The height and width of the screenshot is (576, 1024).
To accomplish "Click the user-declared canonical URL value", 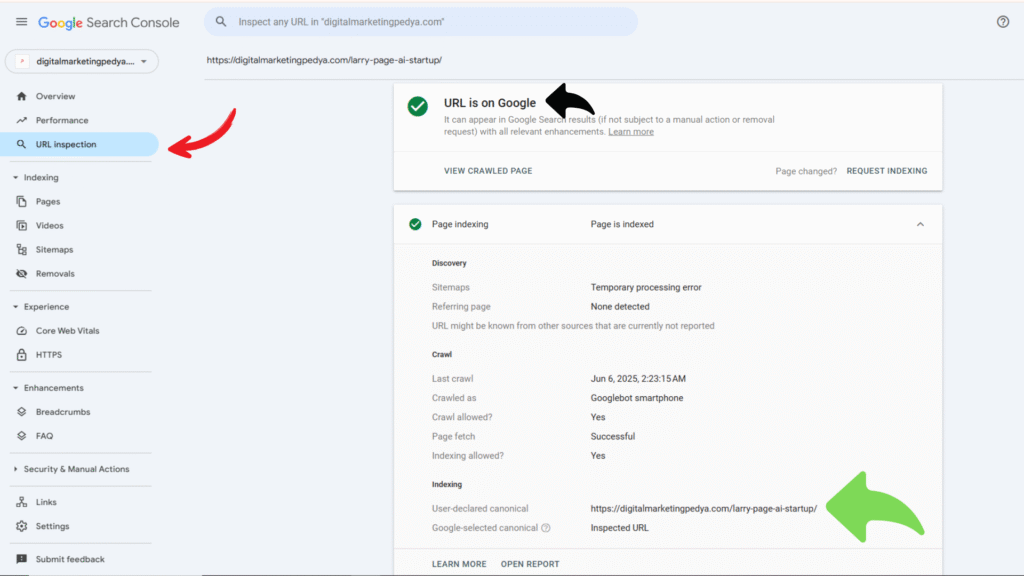I will click(x=703, y=508).
